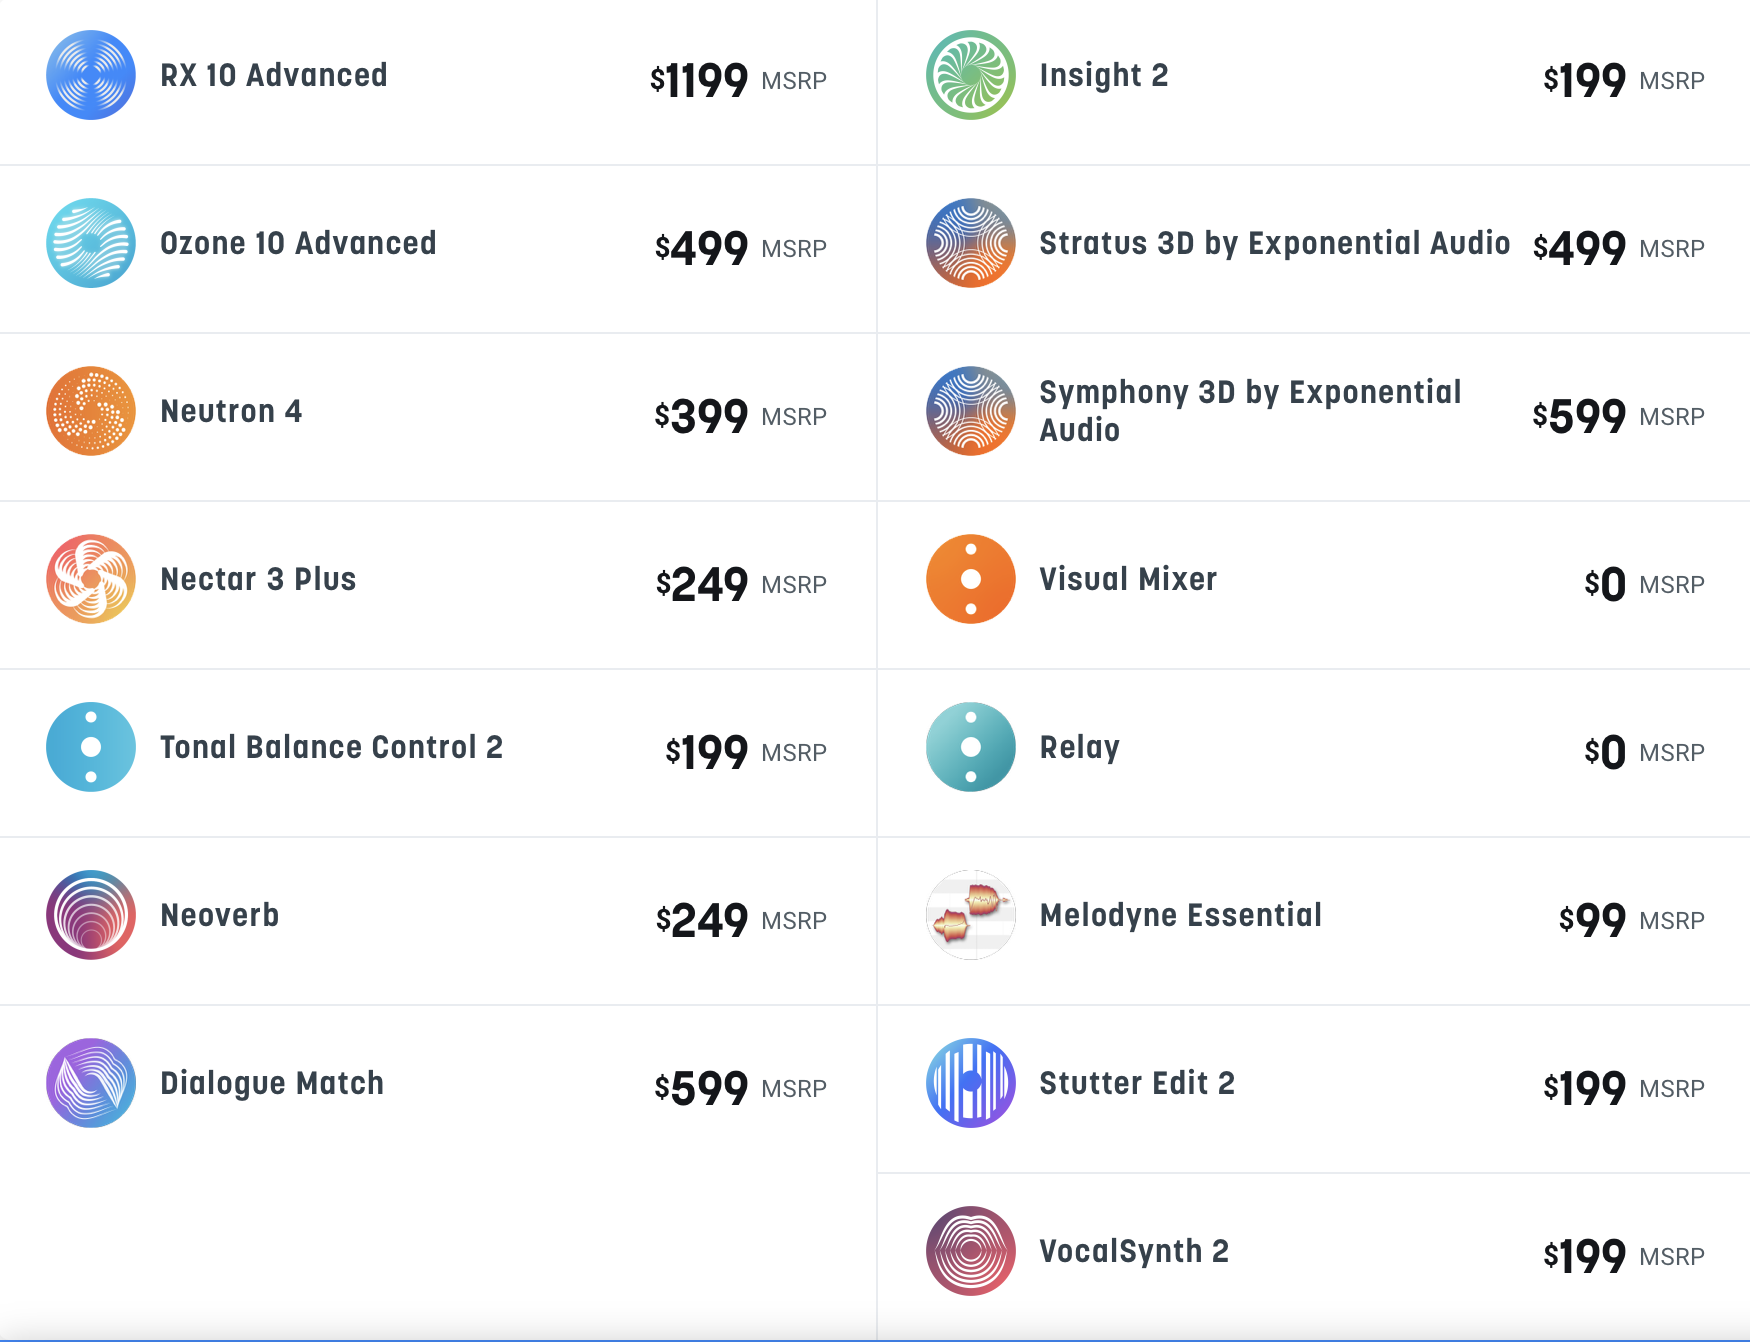Select the Ozone 10 Advanced icon
Viewport: 1750px width, 1342px height.
tap(91, 243)
